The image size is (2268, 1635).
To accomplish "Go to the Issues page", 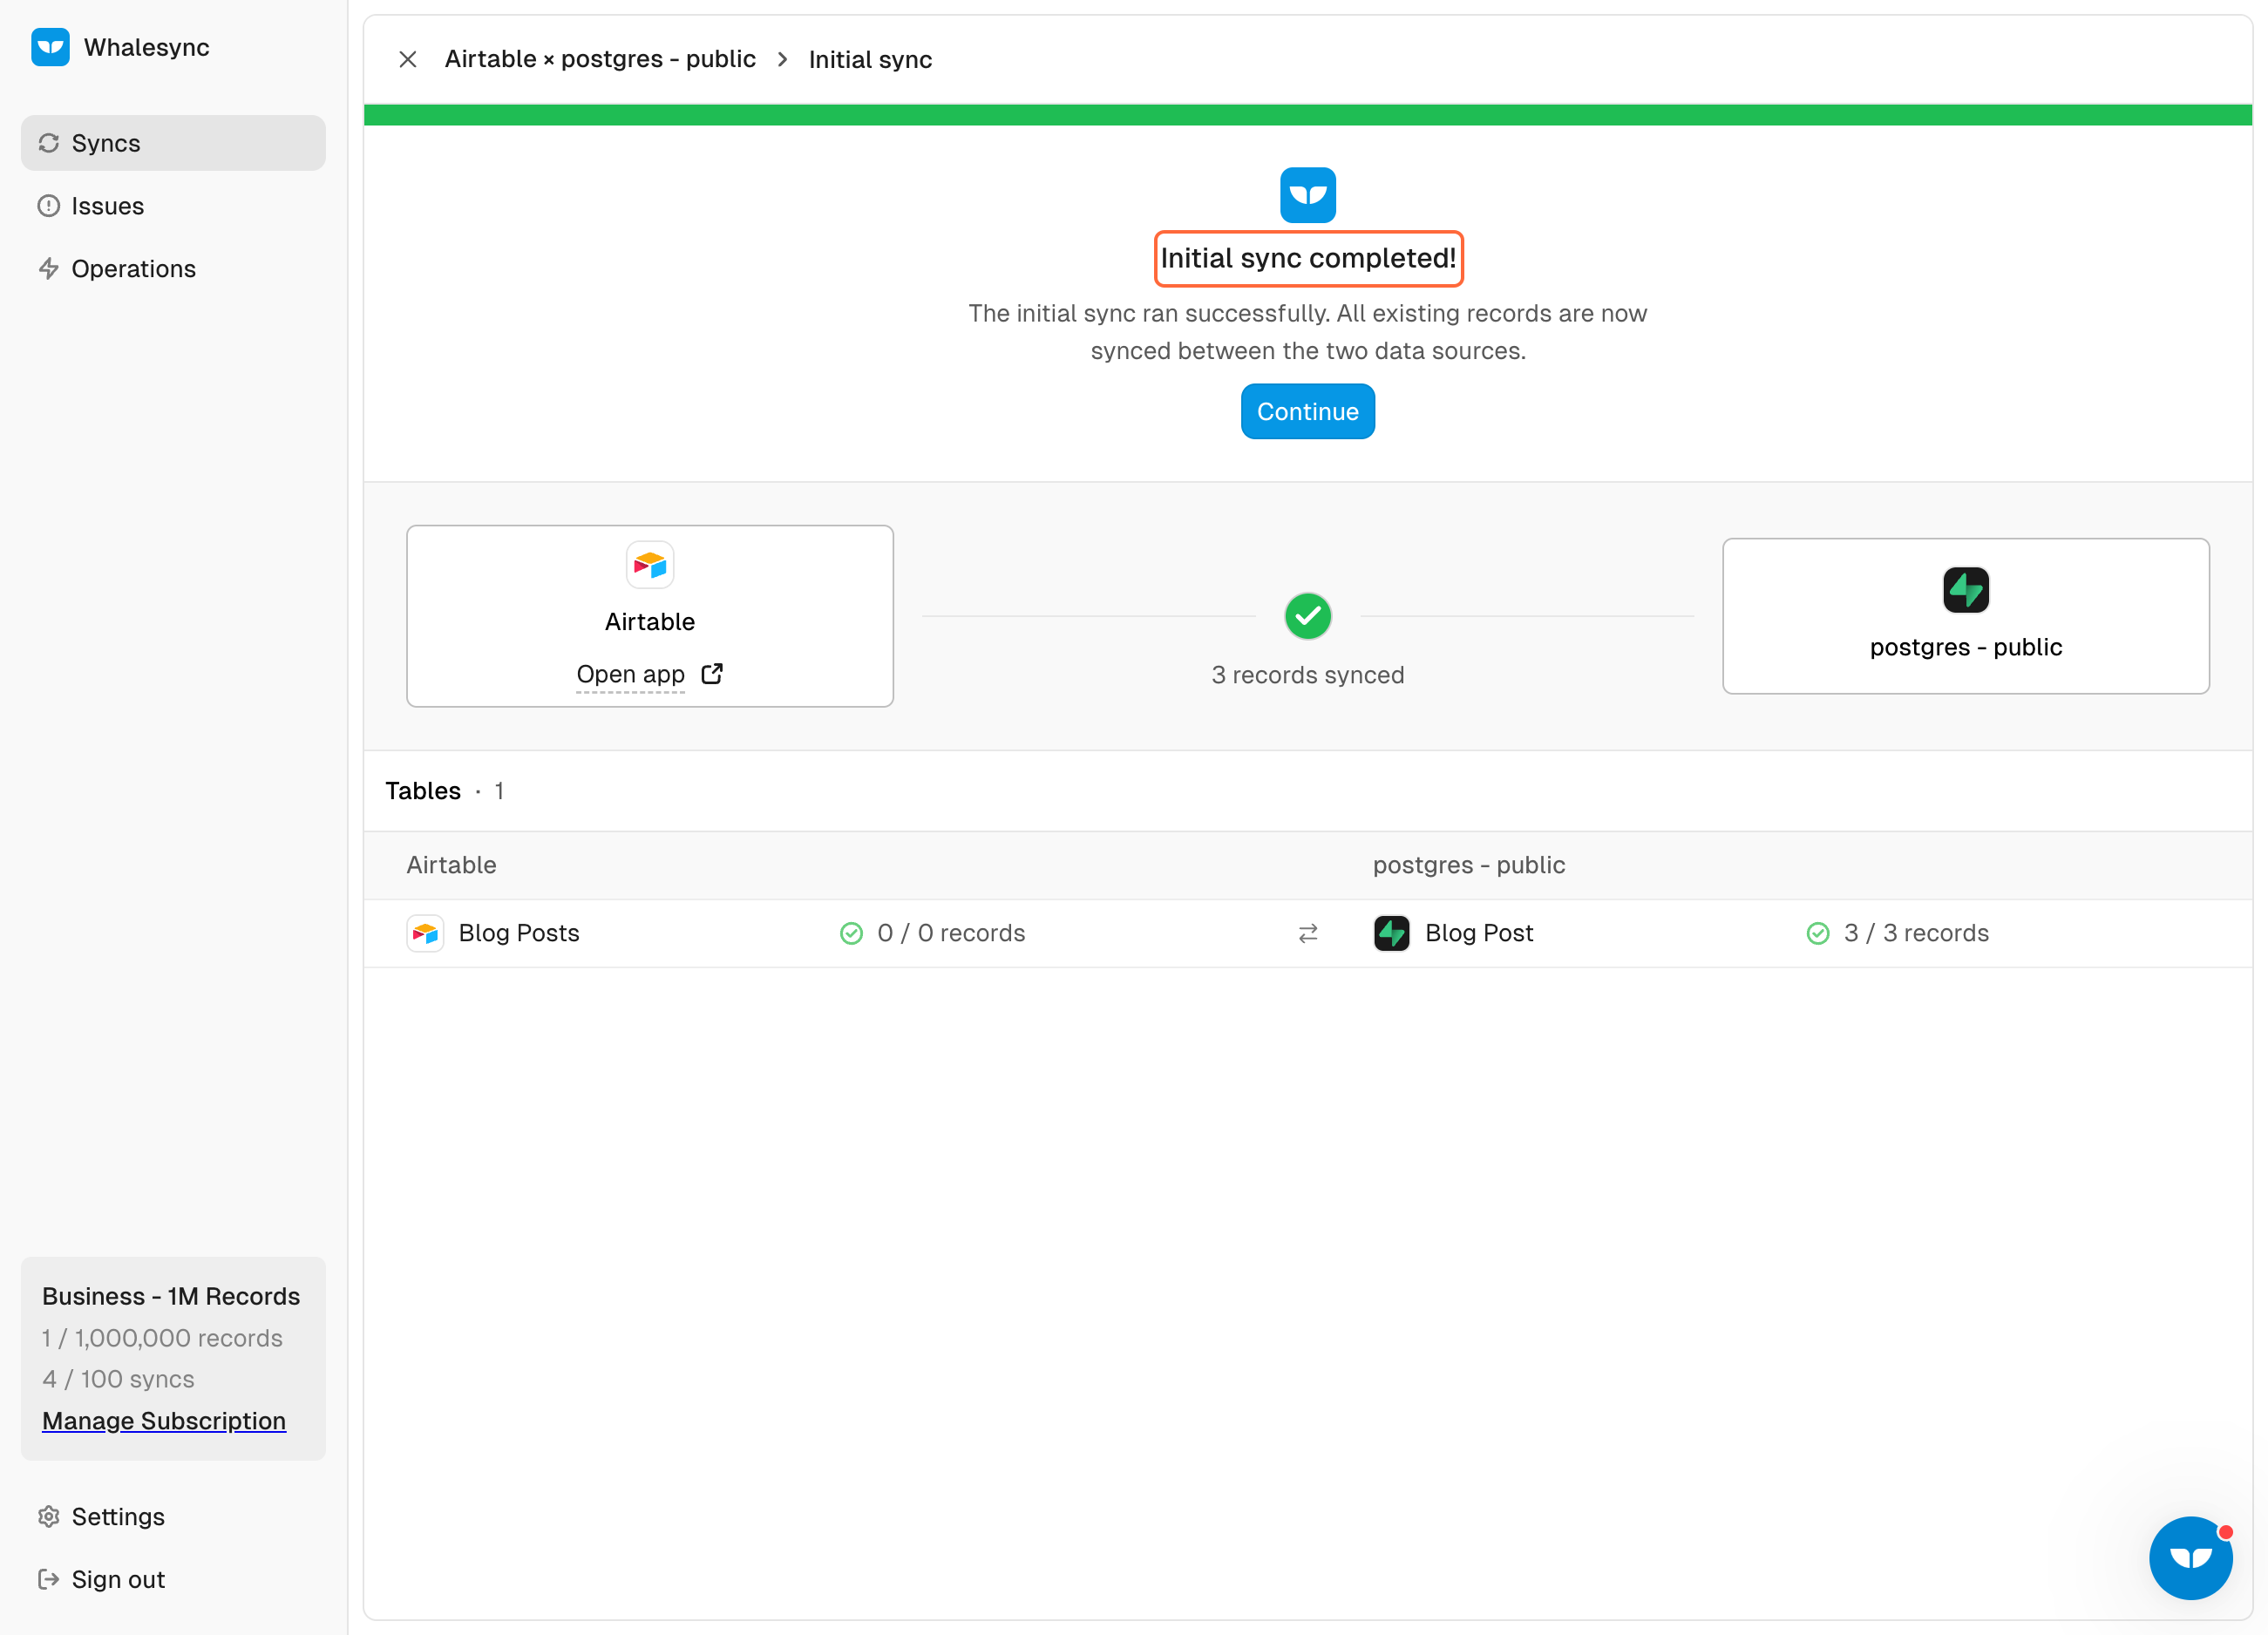I will (x=173, y=206).
